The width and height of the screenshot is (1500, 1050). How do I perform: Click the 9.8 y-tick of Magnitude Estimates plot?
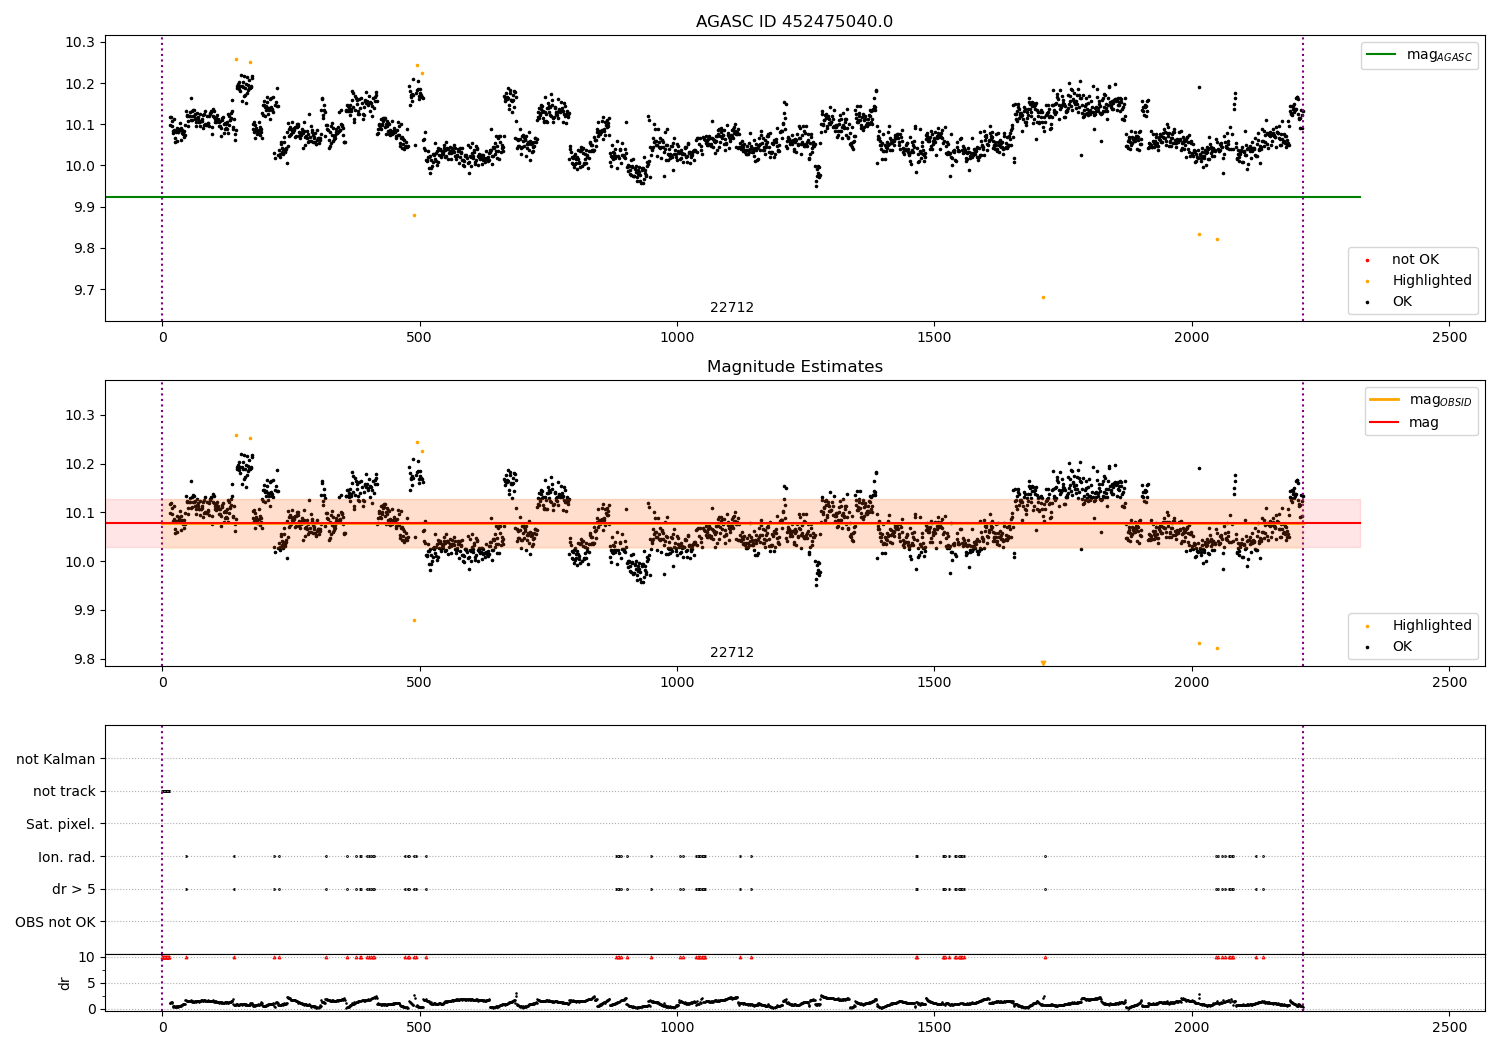click(85, 659)
